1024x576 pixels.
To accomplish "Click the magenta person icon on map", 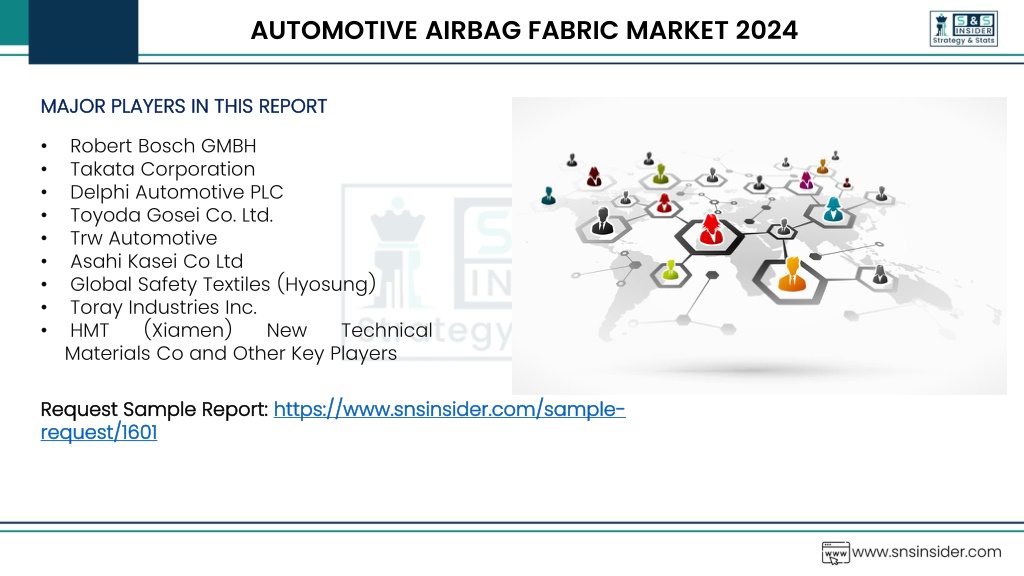I will pos(807,181).
